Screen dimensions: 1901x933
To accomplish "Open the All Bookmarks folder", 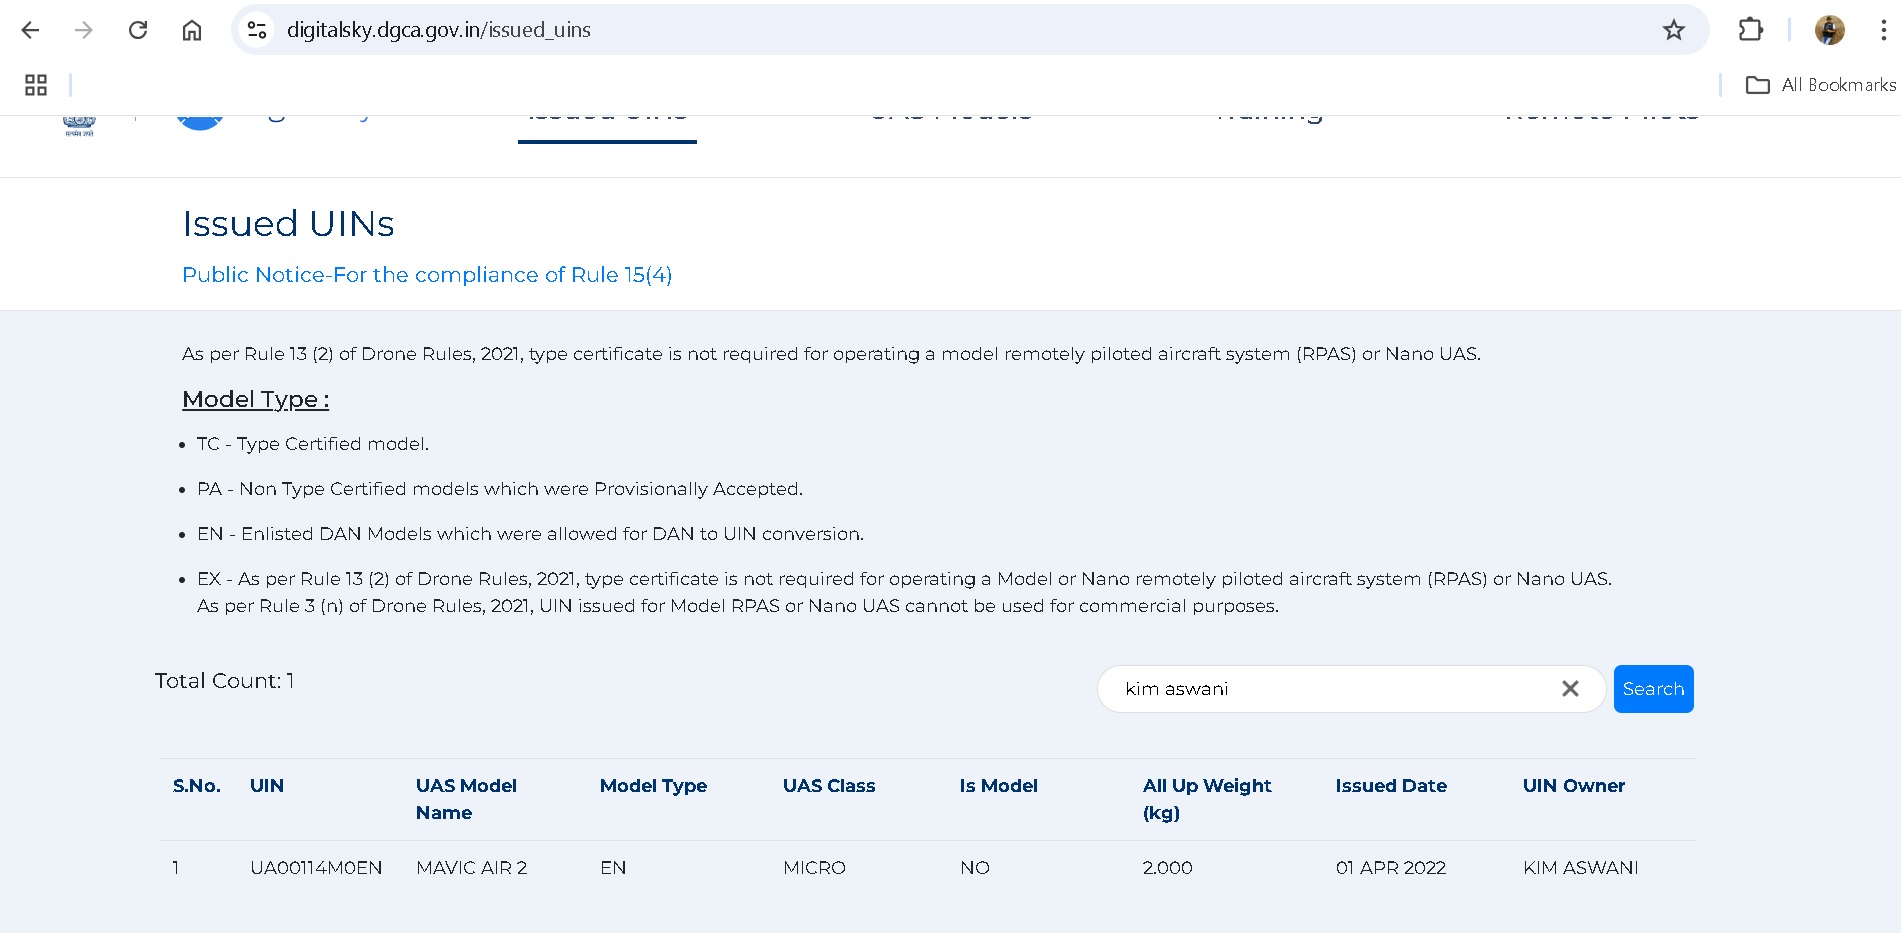I will coord(1820,85).
